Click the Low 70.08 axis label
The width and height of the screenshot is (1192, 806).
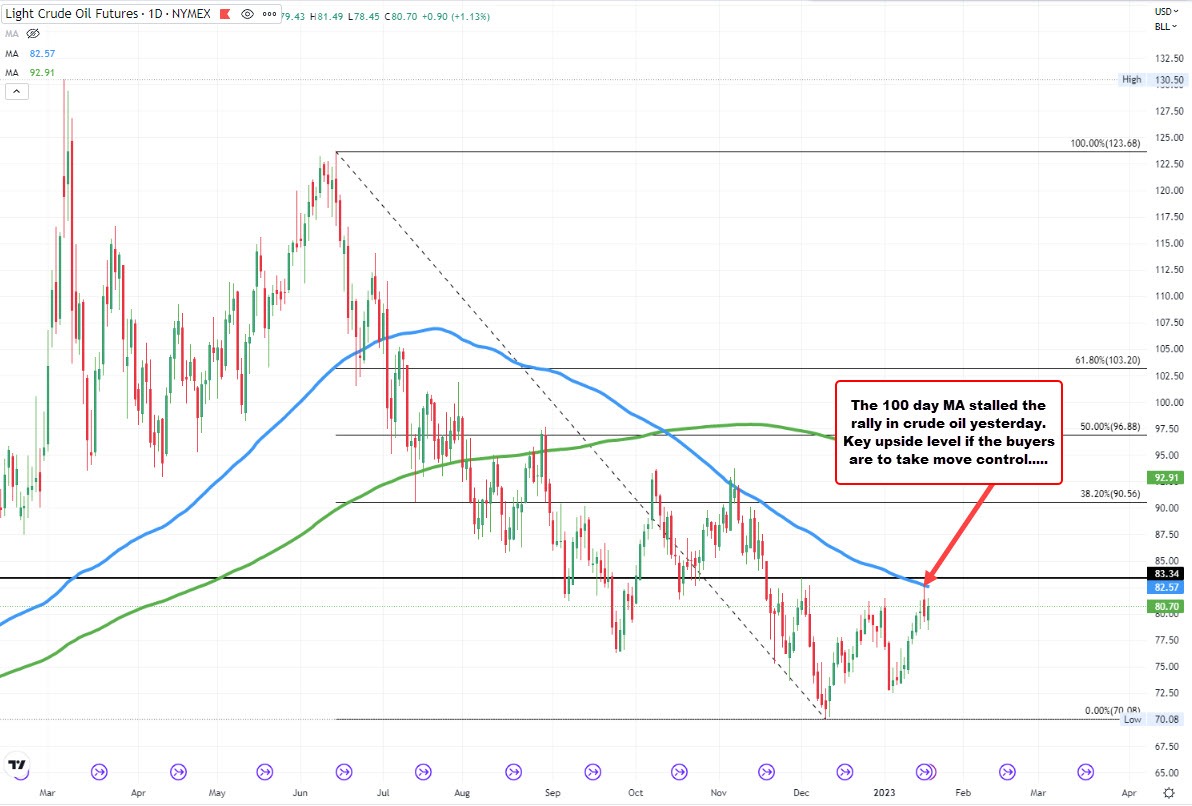coord(1152,719)
